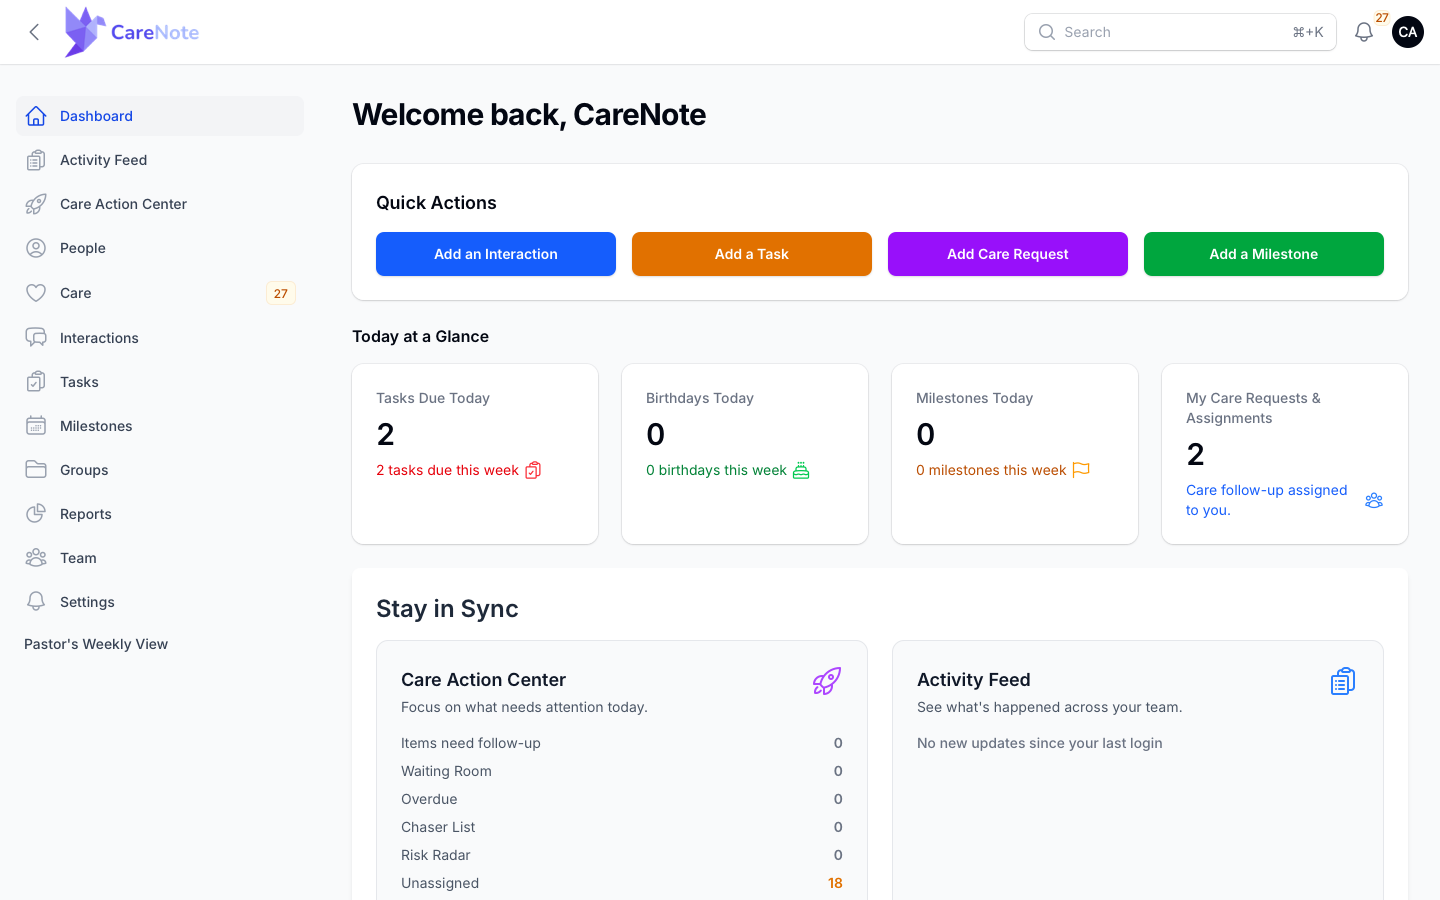
Task: Click the Care heart icon
Action: [x=36, y=293]
